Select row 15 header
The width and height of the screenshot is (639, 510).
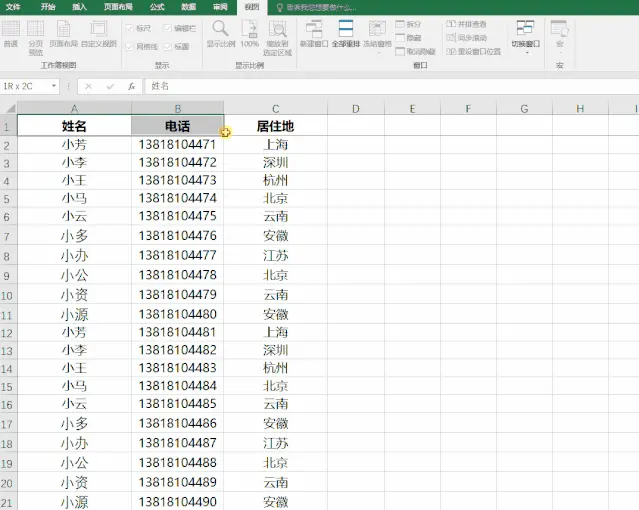[x=8, y=386]
